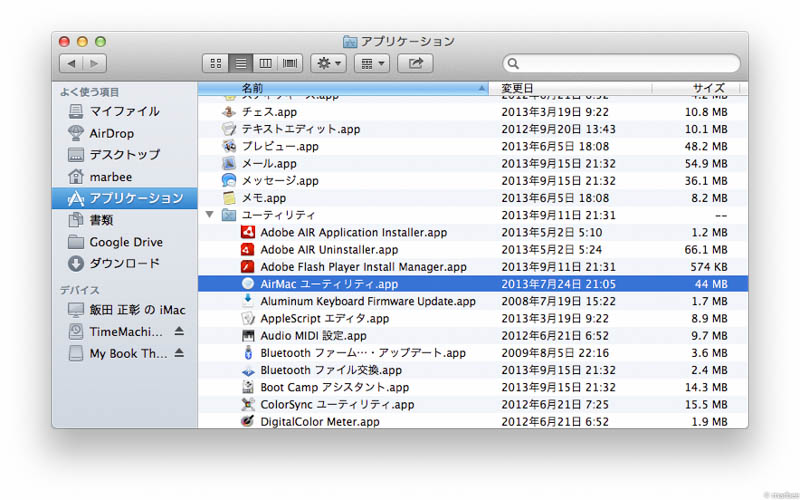
Task: Click the DigitalColor Meter.app file name
Action: (x=320, y=422)
